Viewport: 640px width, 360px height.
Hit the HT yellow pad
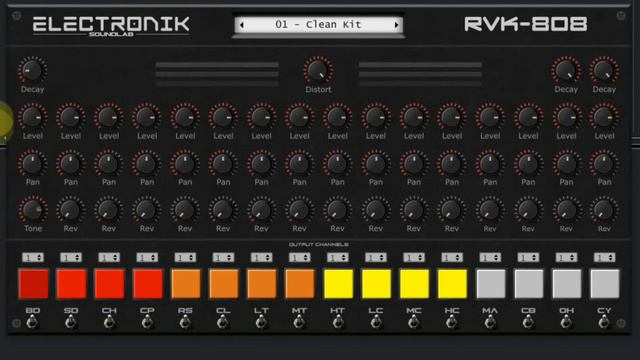[338, 284]
